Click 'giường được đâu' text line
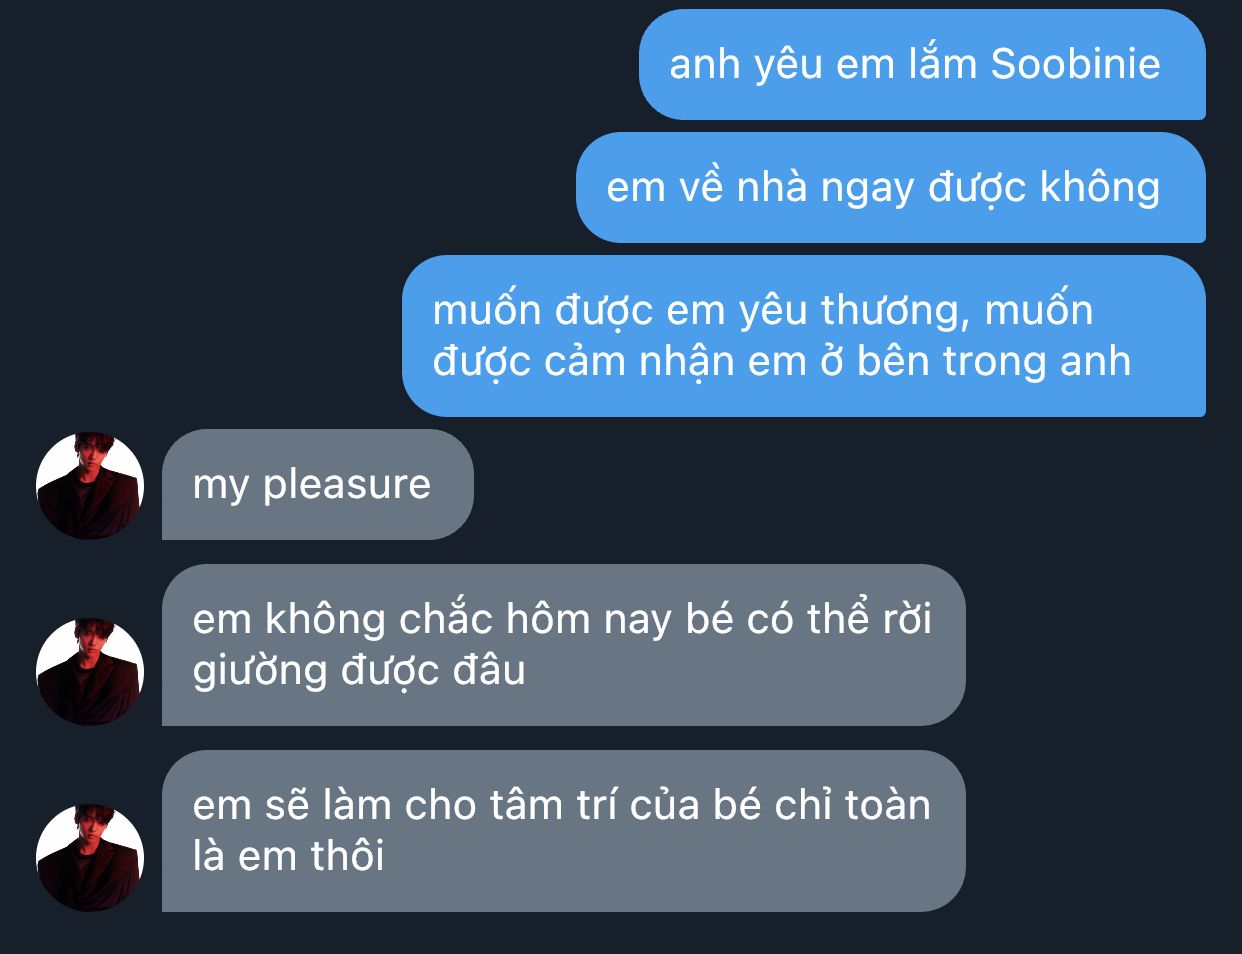 (359, 671)
